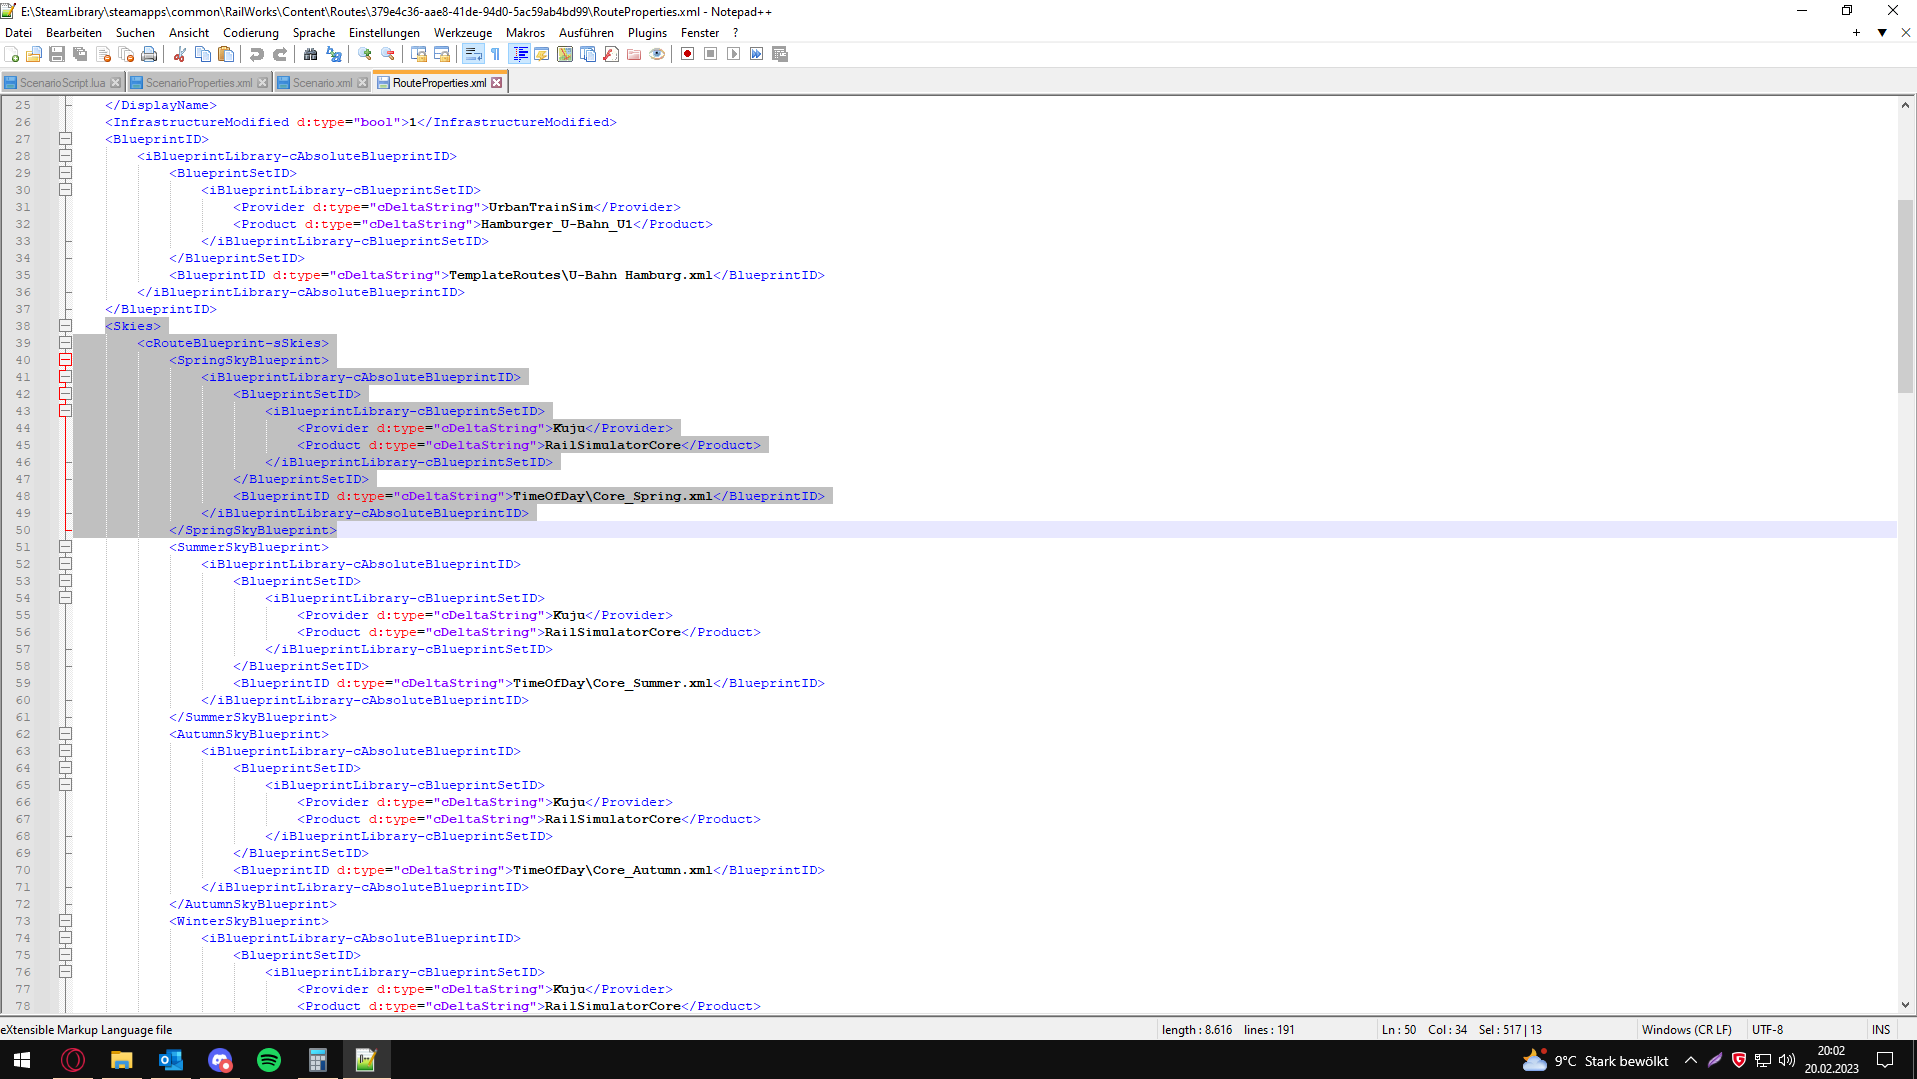Open the Einstellungen menu
The height and width of the screenshot is (1079, 1917).
[x=384, y=33]
